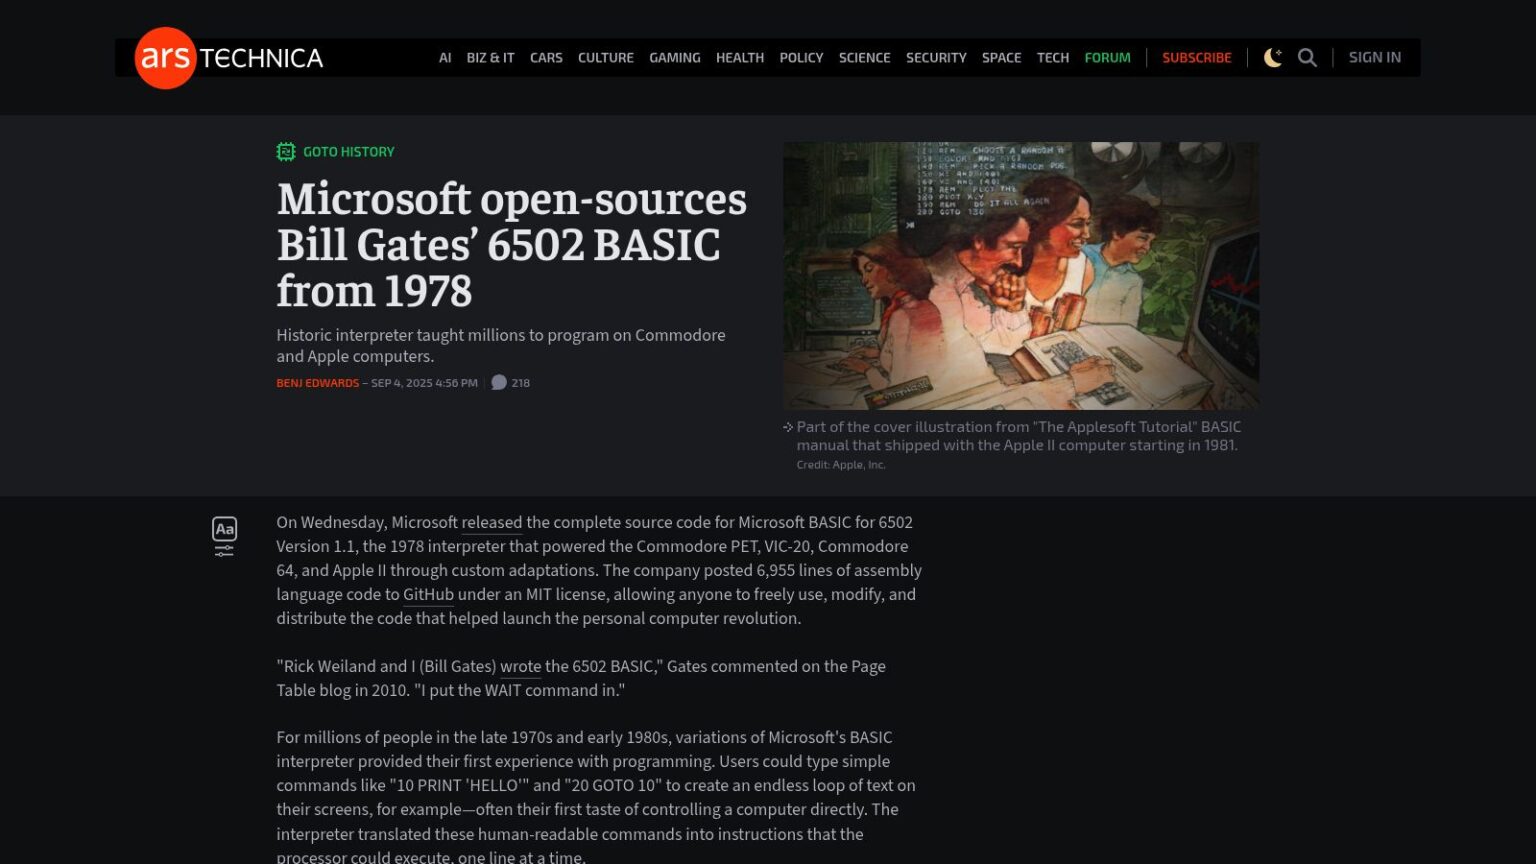Follow the 'released' link in article
1536x864 pixels.
(x=492, y=522)
